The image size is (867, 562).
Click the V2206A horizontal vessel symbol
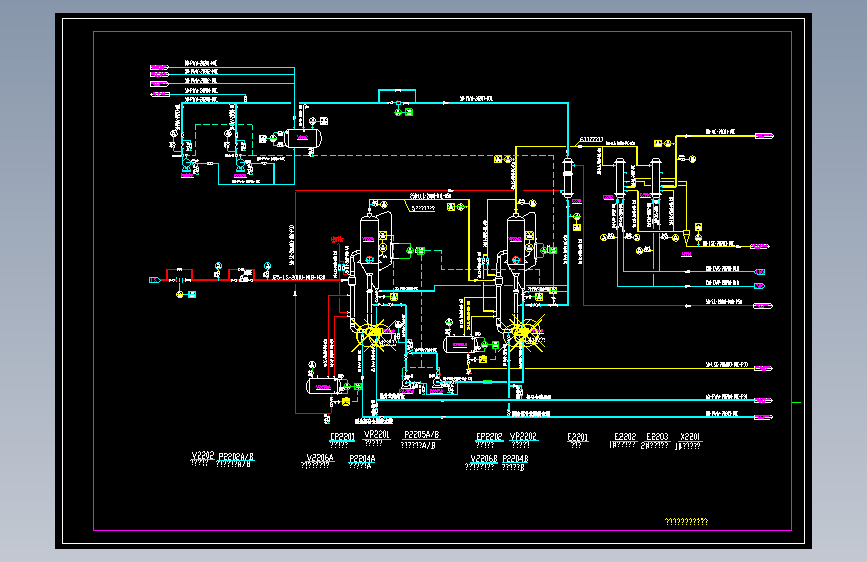tap(323, 386)
